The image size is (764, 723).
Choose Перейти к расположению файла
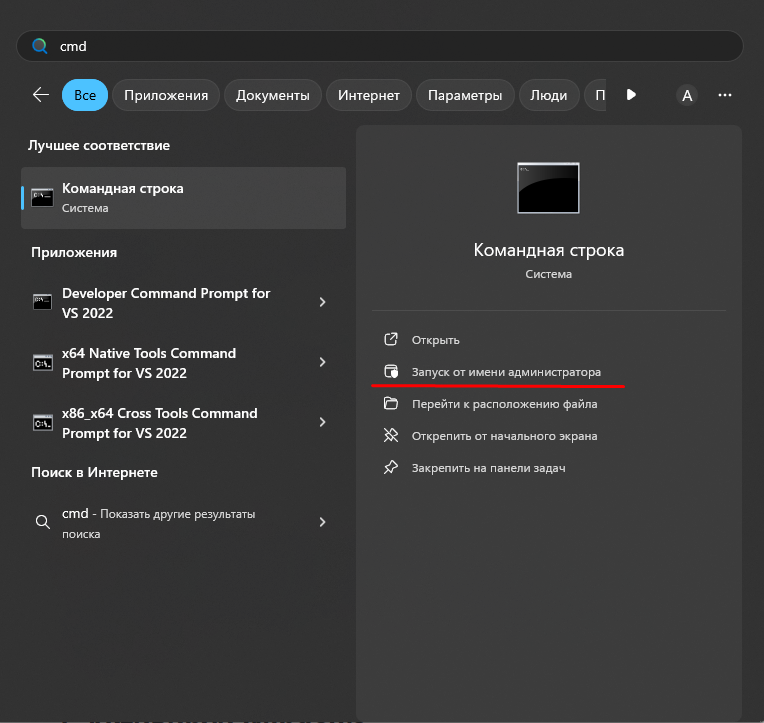point(504,404)
